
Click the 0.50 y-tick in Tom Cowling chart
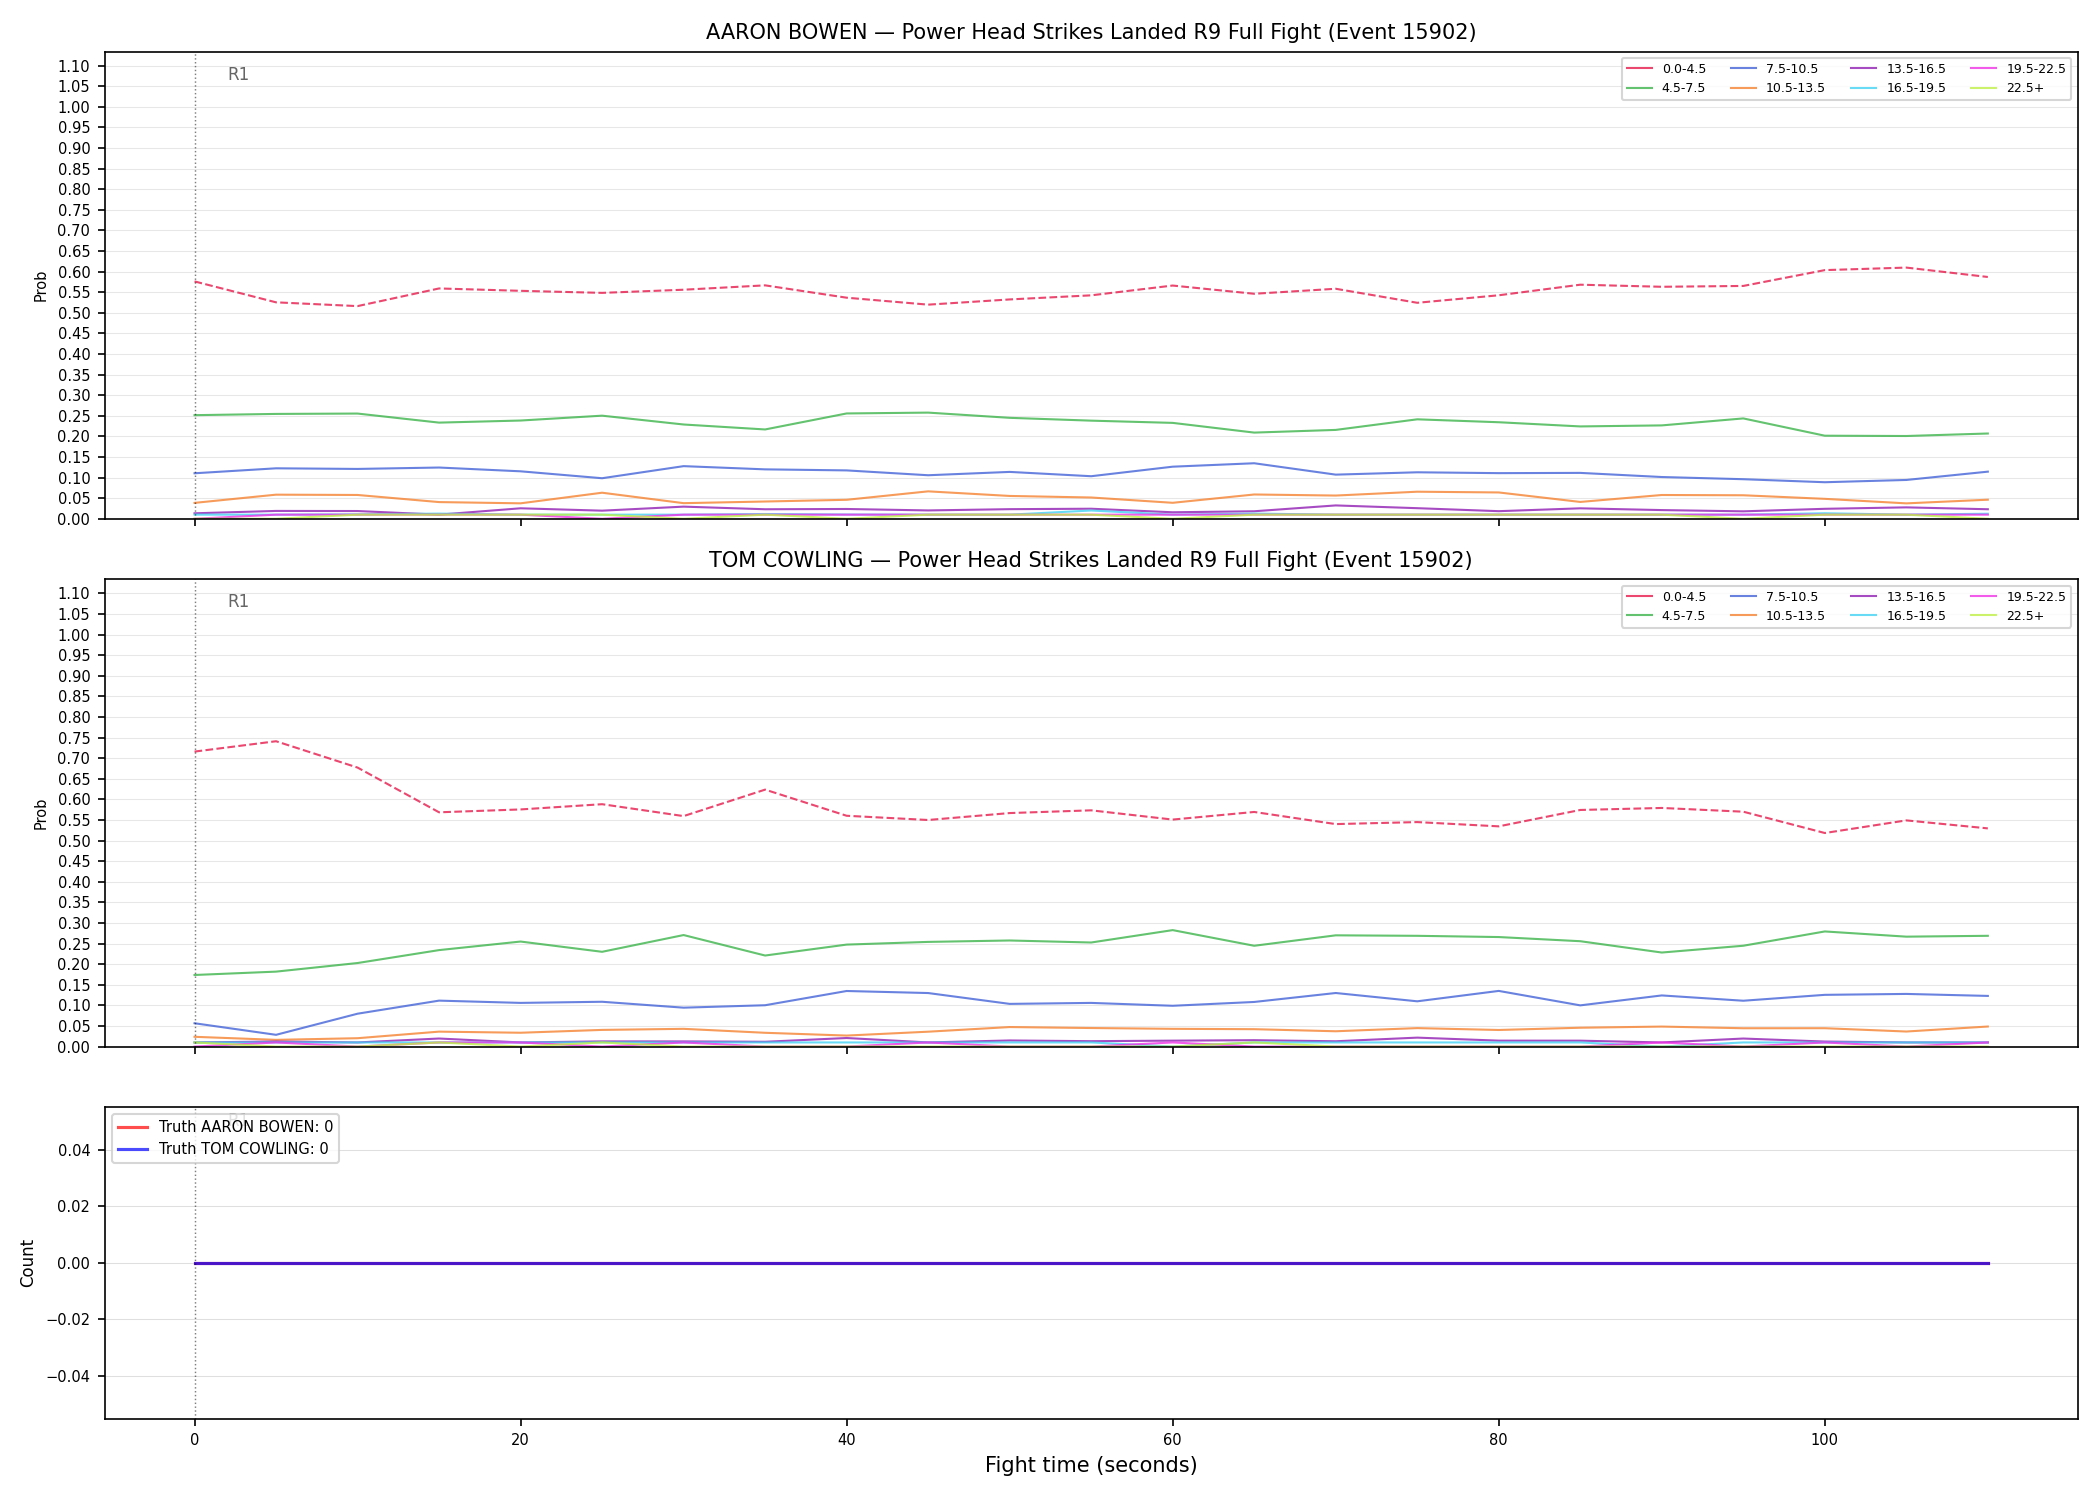point(75,841)
